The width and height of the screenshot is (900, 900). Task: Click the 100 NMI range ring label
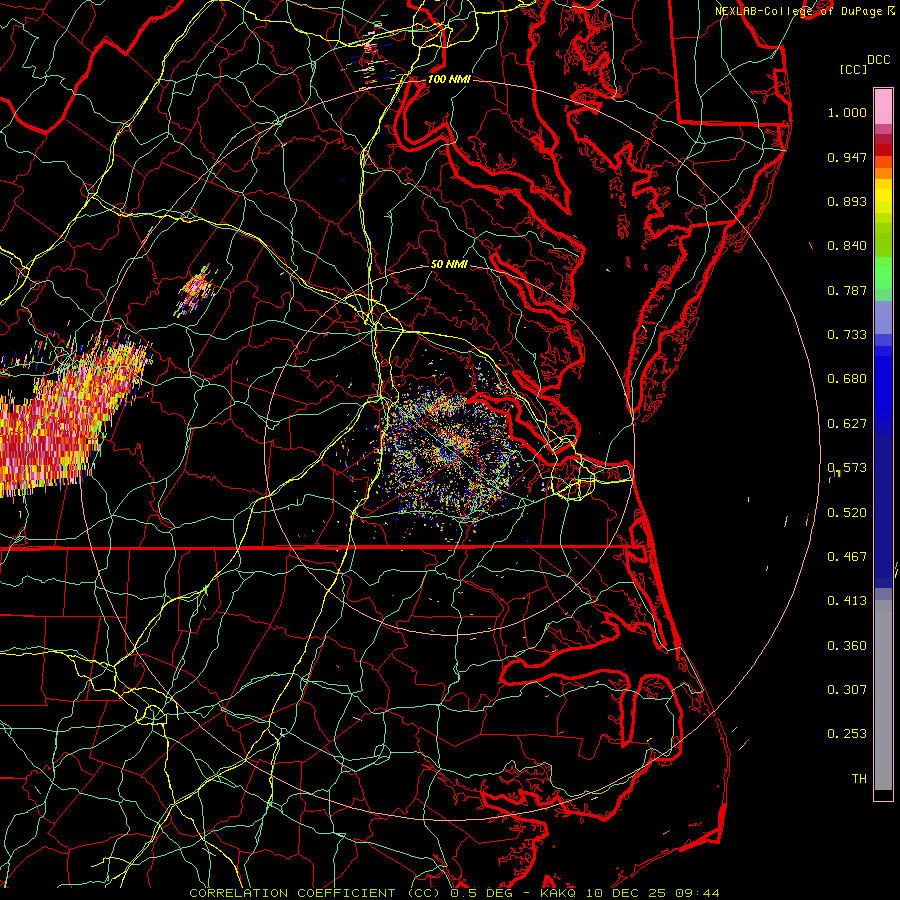[449, 79]
